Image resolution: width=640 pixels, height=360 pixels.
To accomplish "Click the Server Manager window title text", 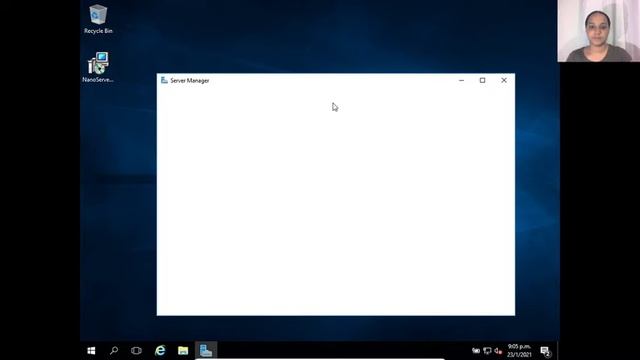I will [x=190, y=80].
